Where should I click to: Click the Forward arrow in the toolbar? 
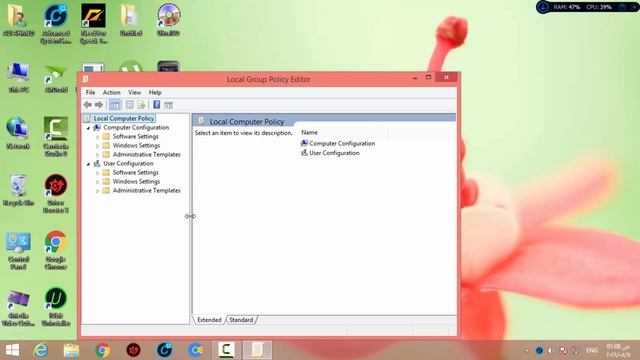(99, 105)
